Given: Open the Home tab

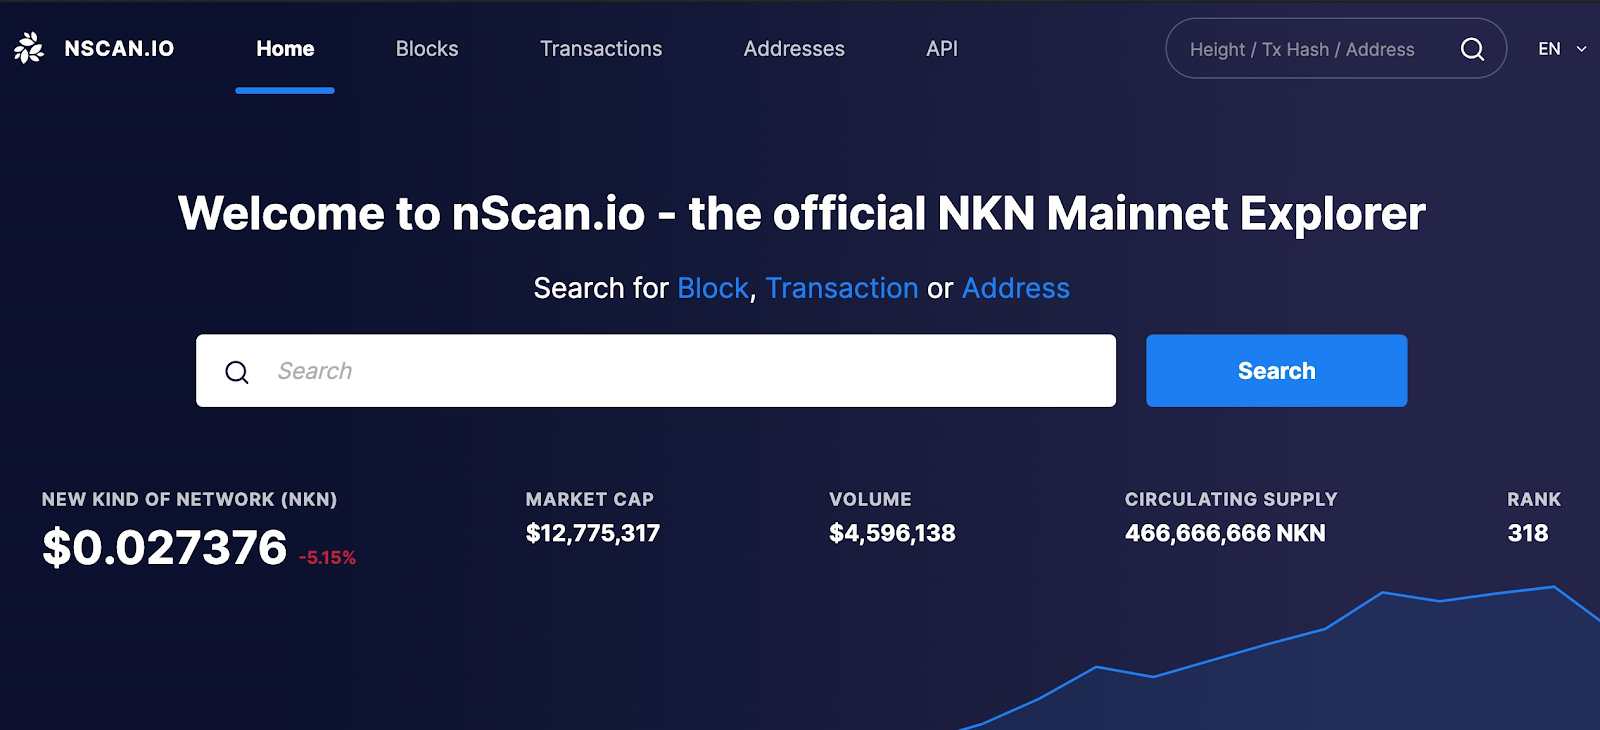Looking at the screenshot, I should [285, 48].
